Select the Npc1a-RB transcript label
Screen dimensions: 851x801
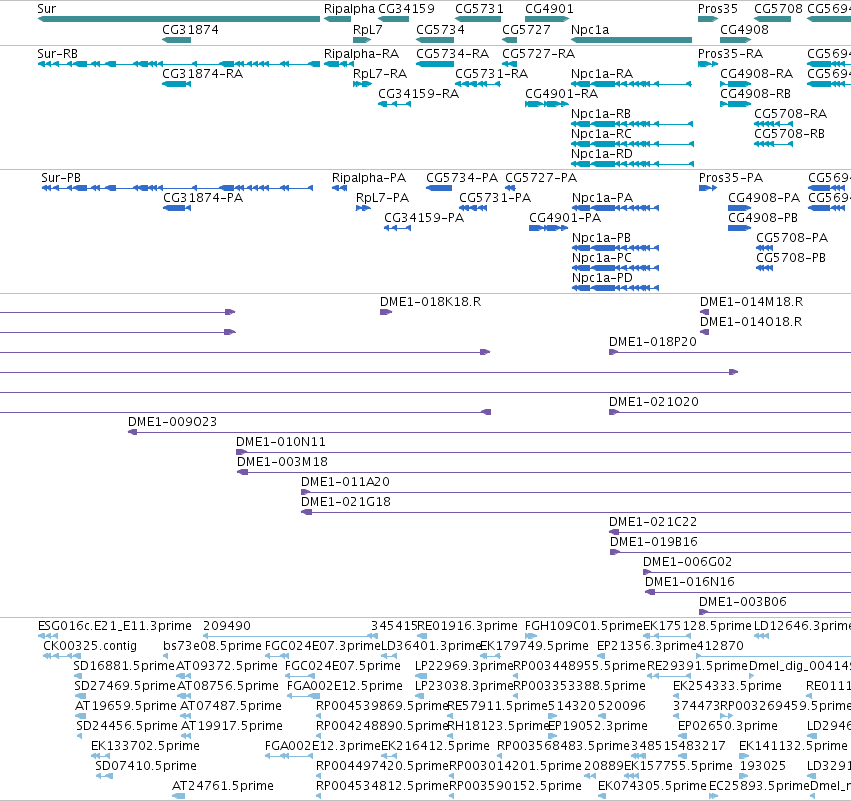pyautogui.click(x=601, y=113)
